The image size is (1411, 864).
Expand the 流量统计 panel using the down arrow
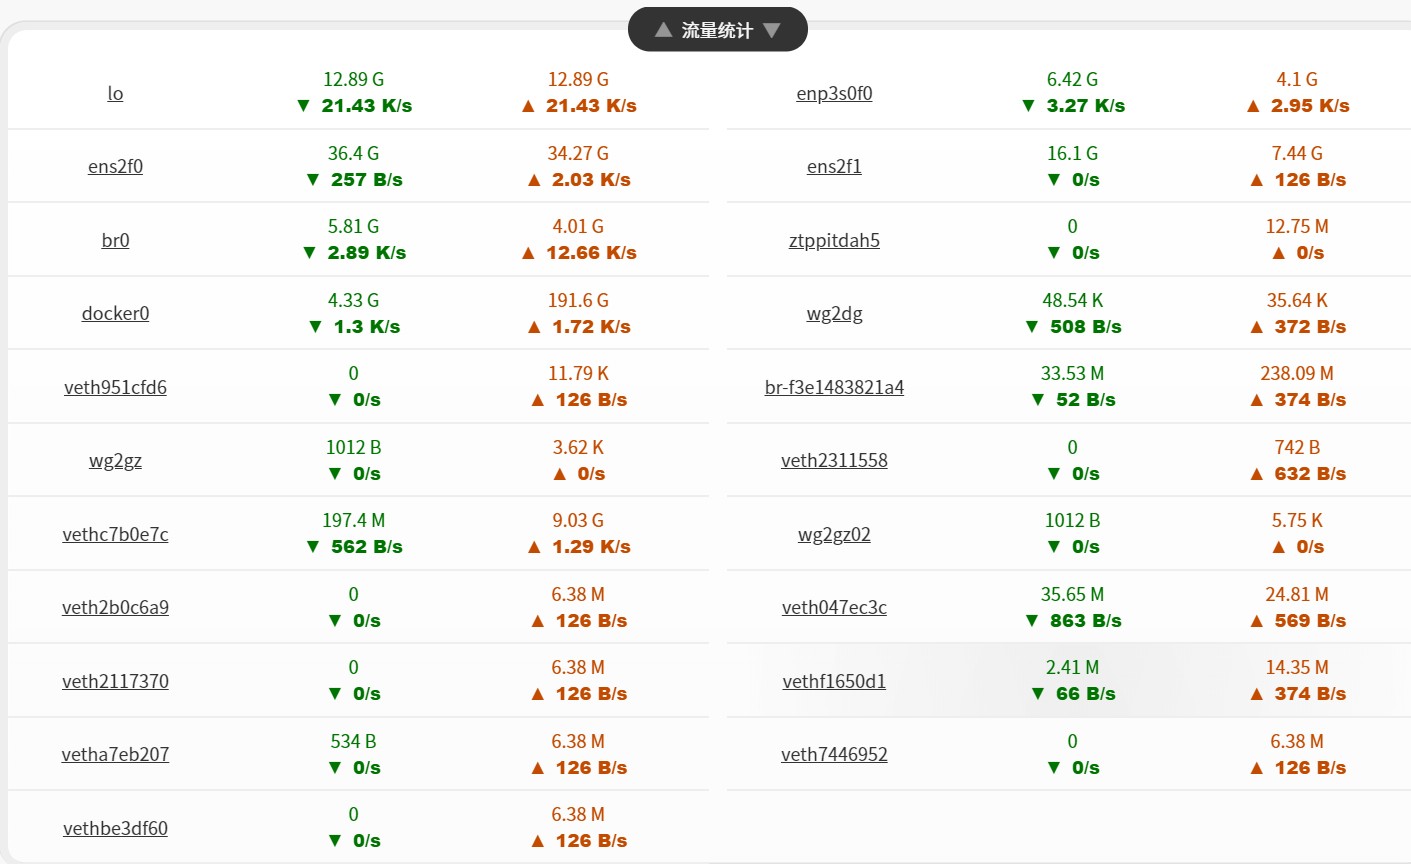(x=772, y=29)
